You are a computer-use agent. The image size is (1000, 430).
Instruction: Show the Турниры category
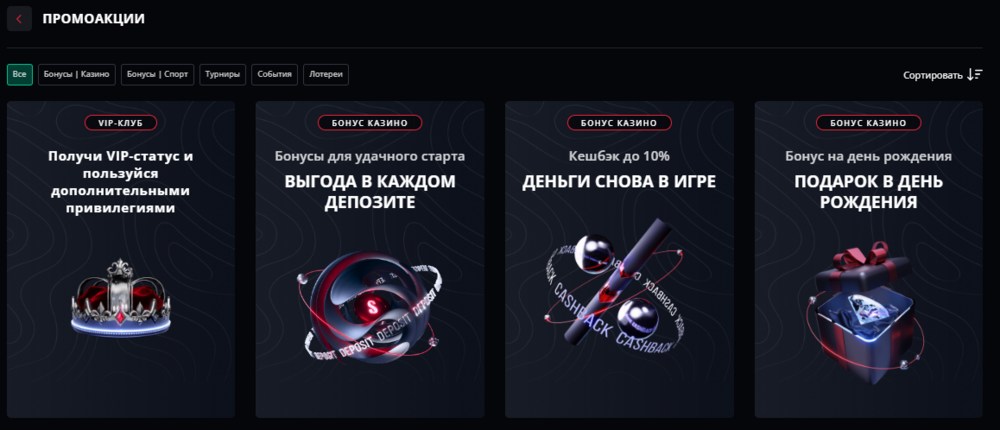223,75
